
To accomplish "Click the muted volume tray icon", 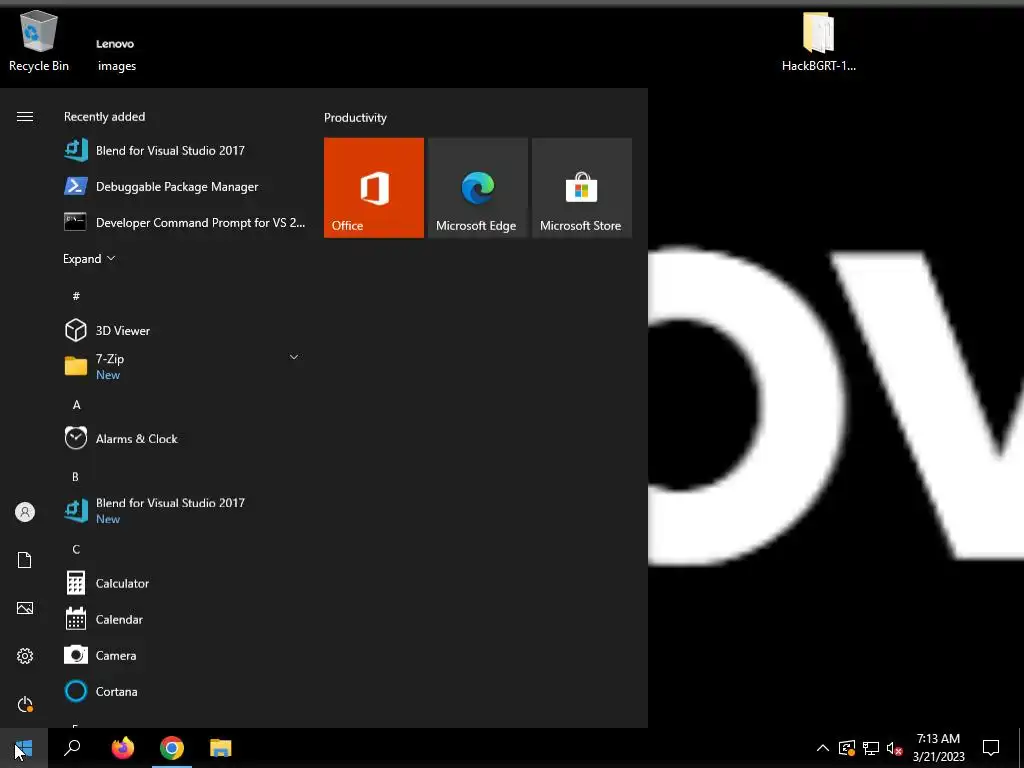I will pyautogui.click(x=895, y=748).
